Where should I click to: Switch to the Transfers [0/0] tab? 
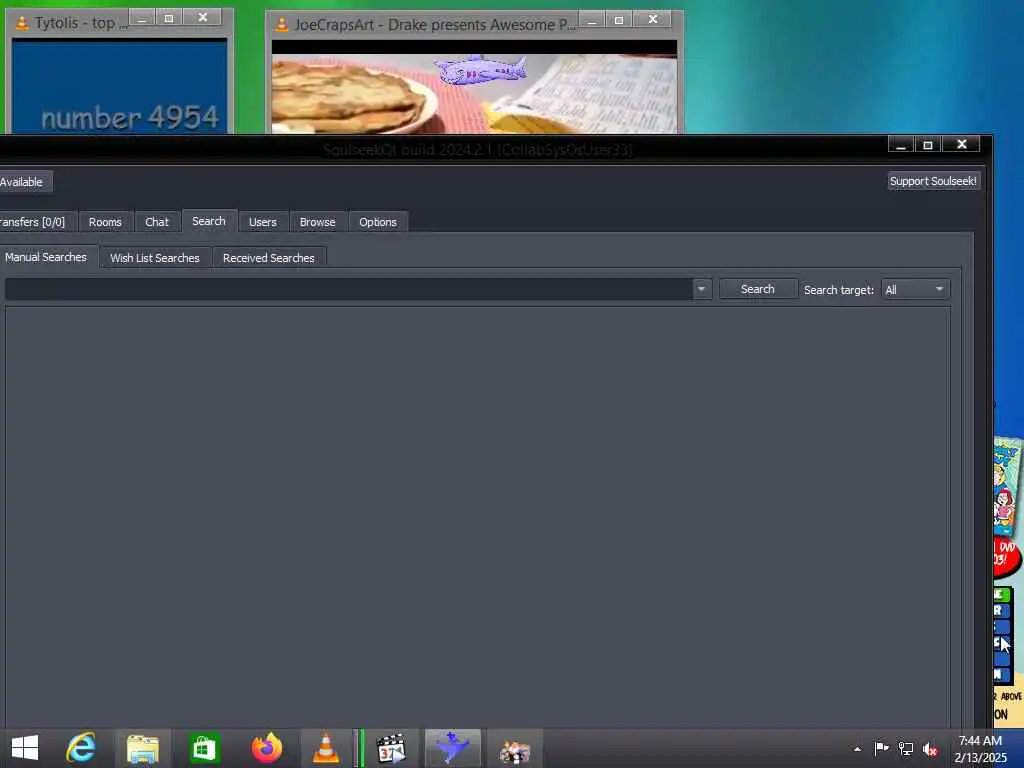[x=37, y=222]
